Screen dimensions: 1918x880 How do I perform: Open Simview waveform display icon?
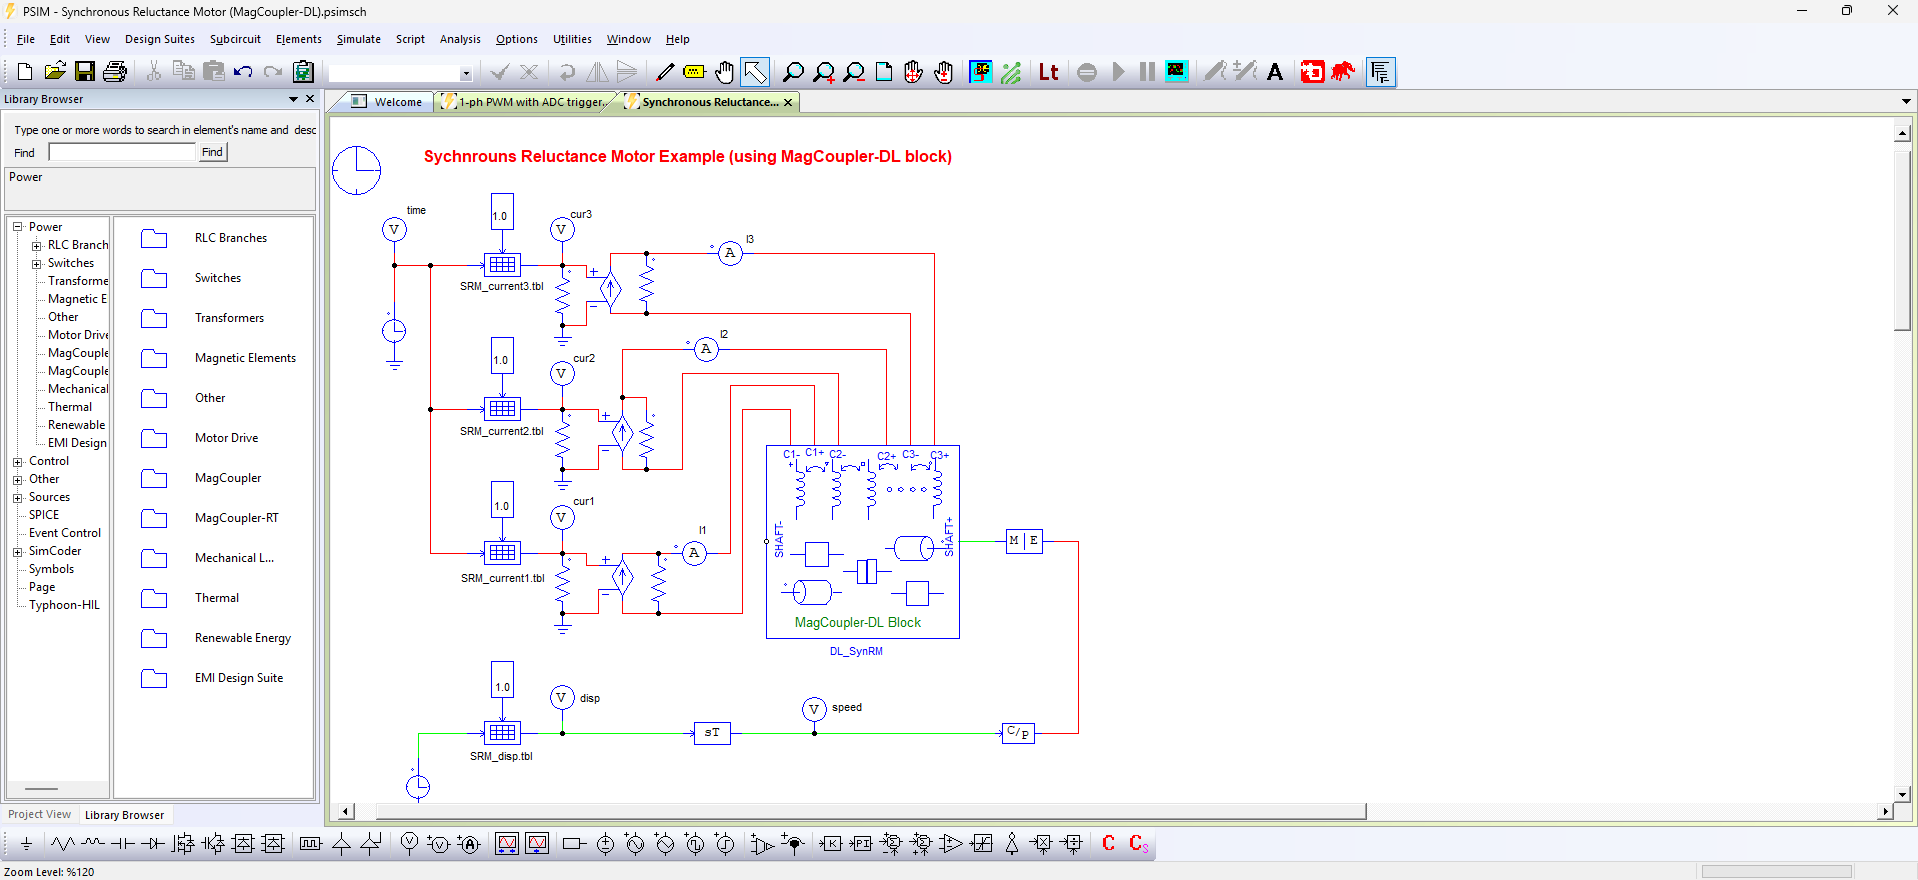click(1176, 72)
